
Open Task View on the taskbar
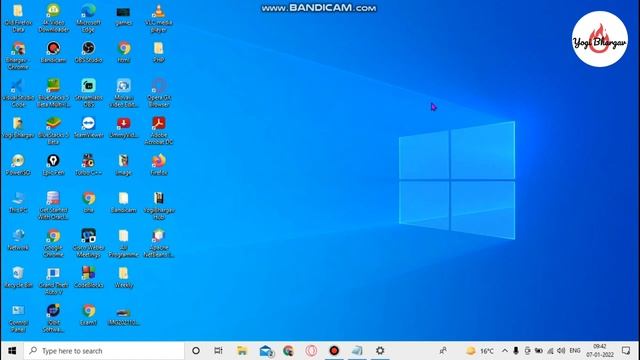(x=218, y=351)
